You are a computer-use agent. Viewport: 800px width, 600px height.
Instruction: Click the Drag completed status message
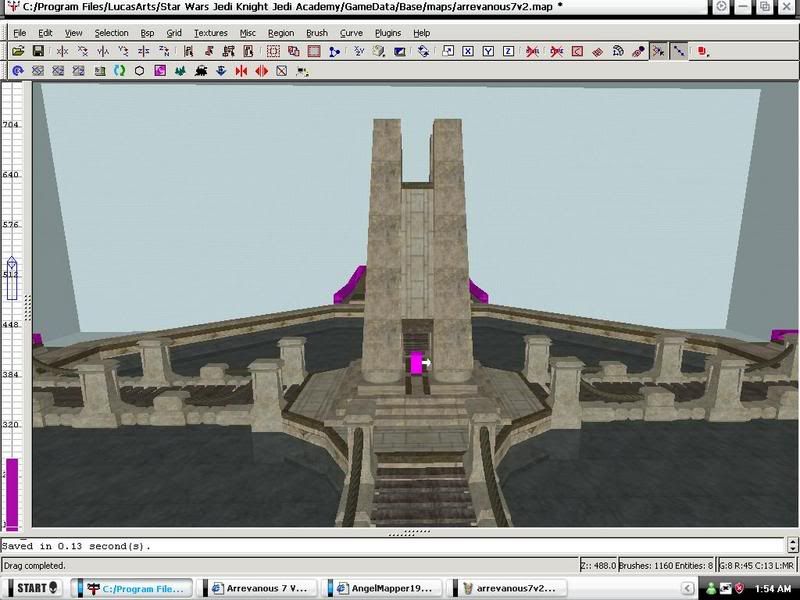coord(35,565)
